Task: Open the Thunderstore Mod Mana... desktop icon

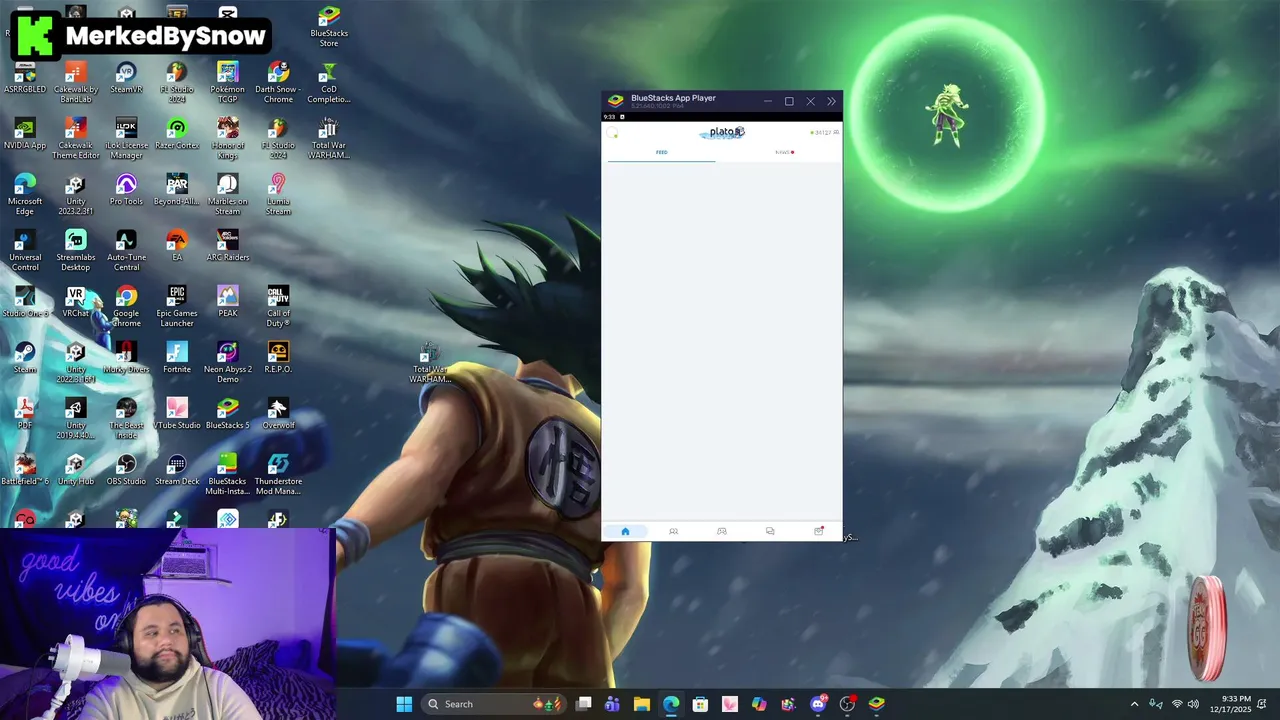Action: [278, 475]
